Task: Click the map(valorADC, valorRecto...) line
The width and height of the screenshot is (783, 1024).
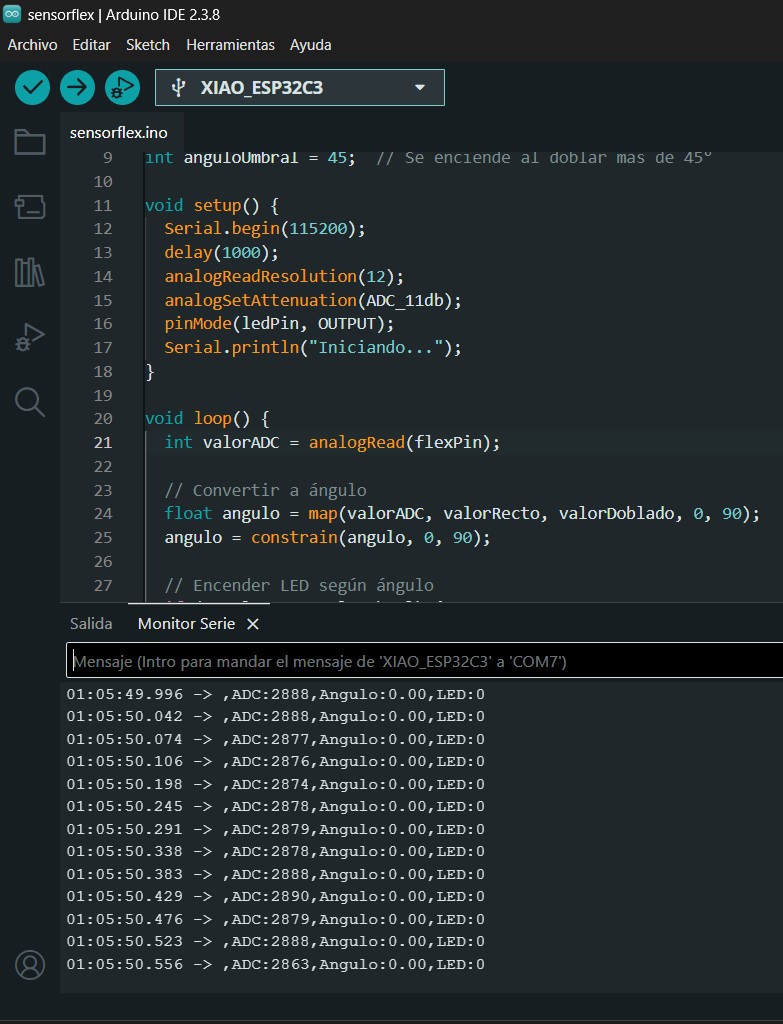Action: point(462,514)
